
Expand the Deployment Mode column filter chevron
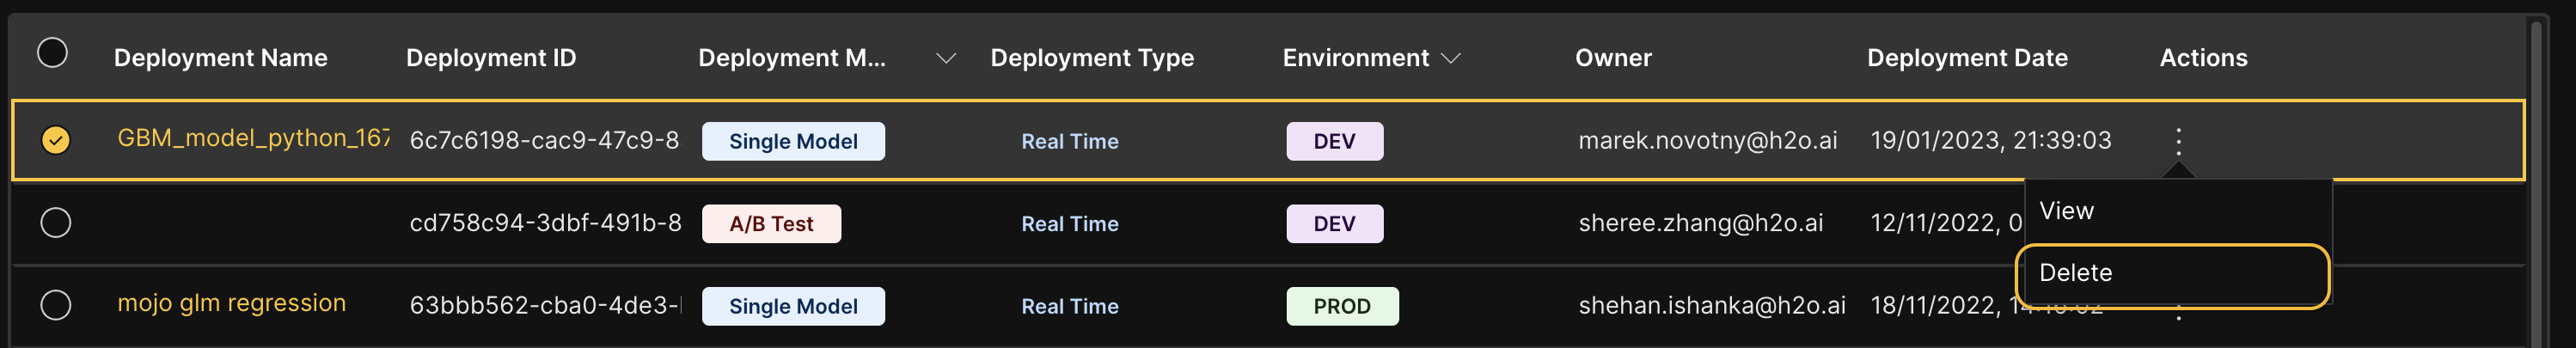[x=945, y=58]
